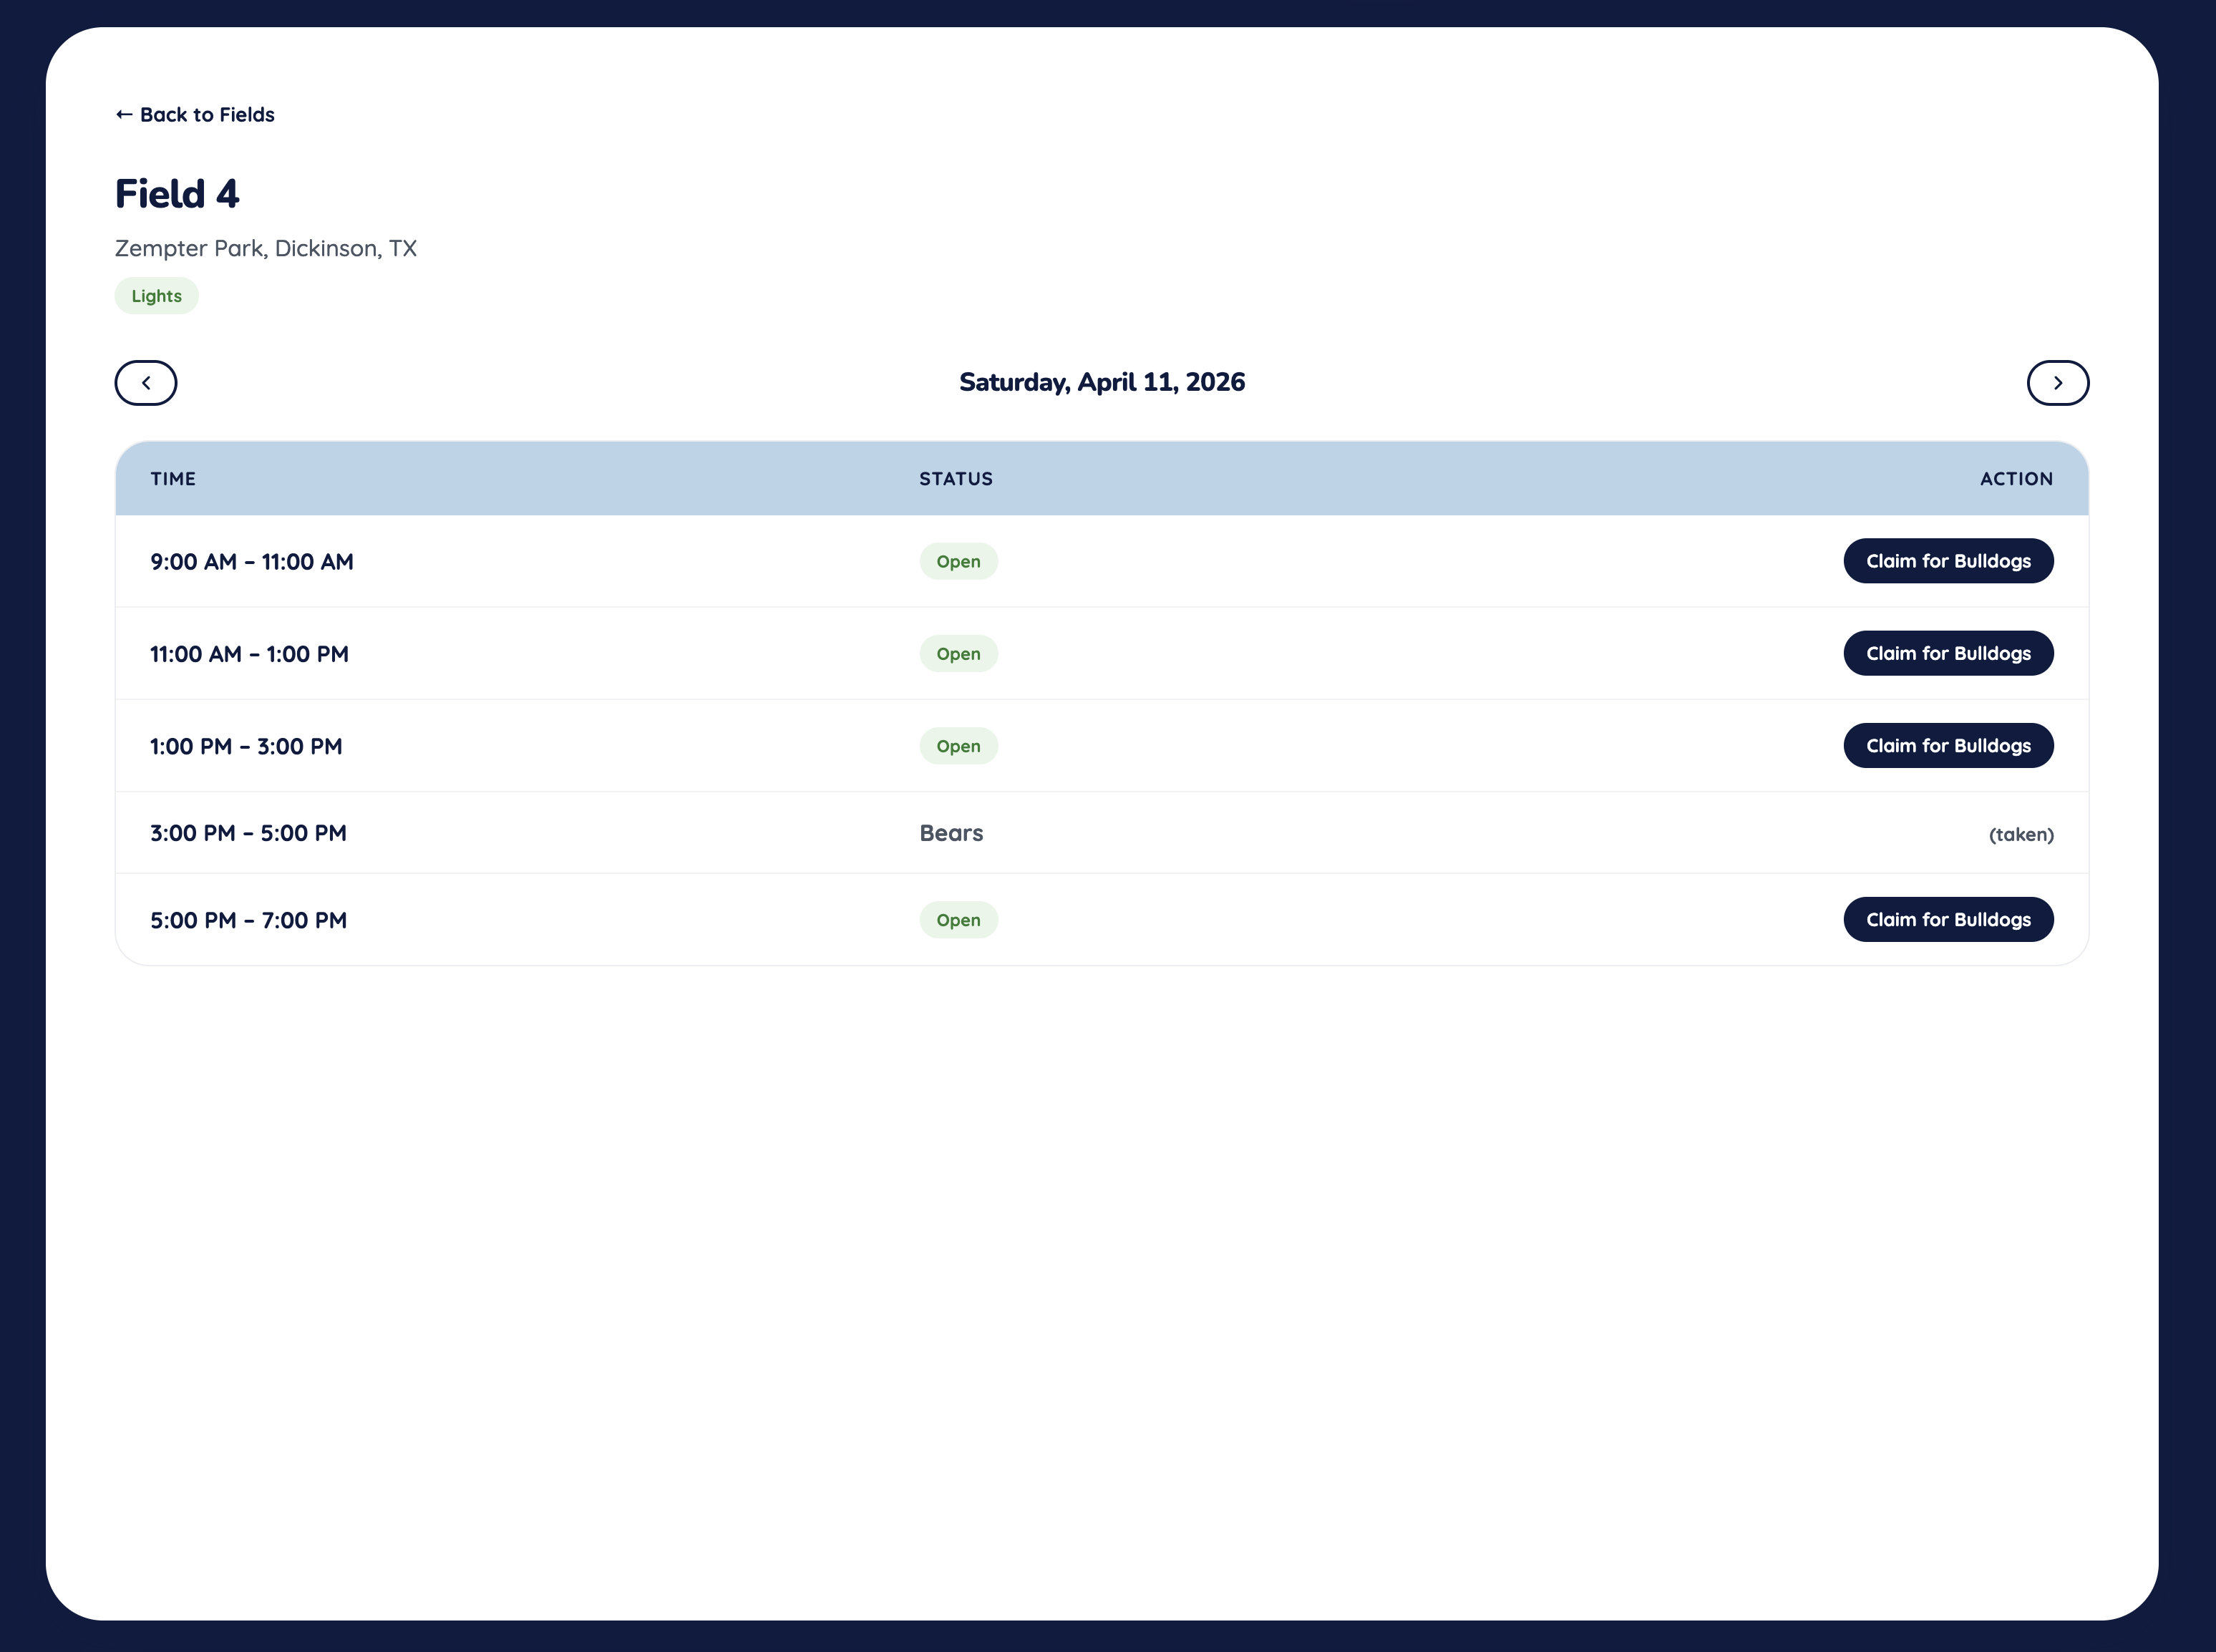Viewport: 2216px width, 1652px height.
Task: Click the Open badge in 11:00 AM row
Action: pyautogui.click(x=957, y=654)
